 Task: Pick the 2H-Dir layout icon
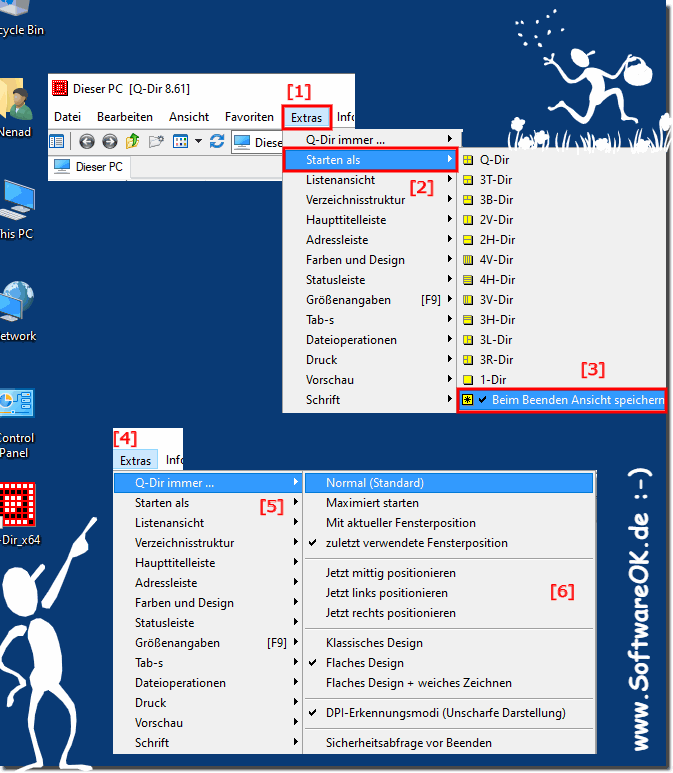468,240
